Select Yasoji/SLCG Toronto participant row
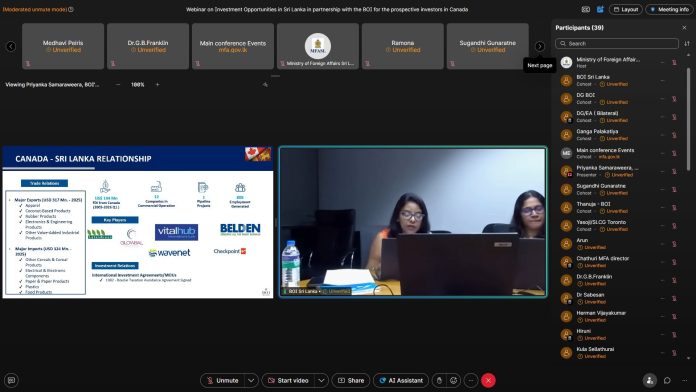696x392 pixels. click(619, 226)
